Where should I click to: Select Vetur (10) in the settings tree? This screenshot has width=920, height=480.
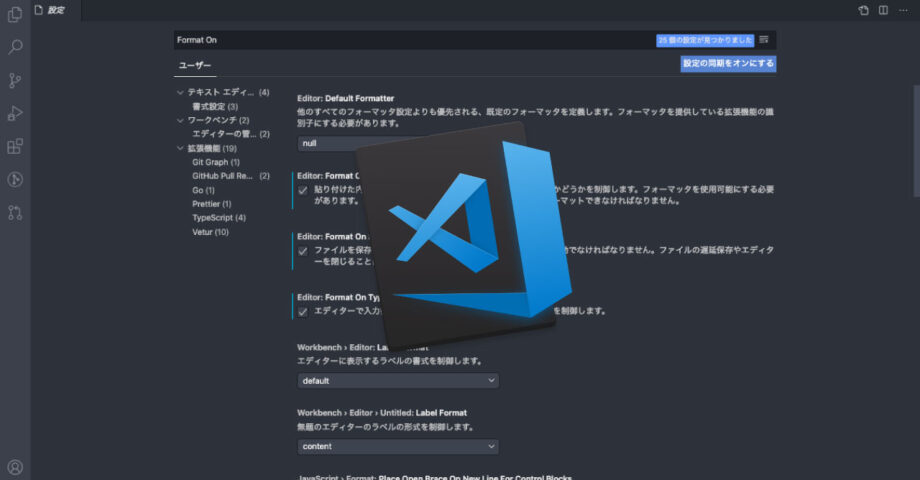(x=210, y=232)
